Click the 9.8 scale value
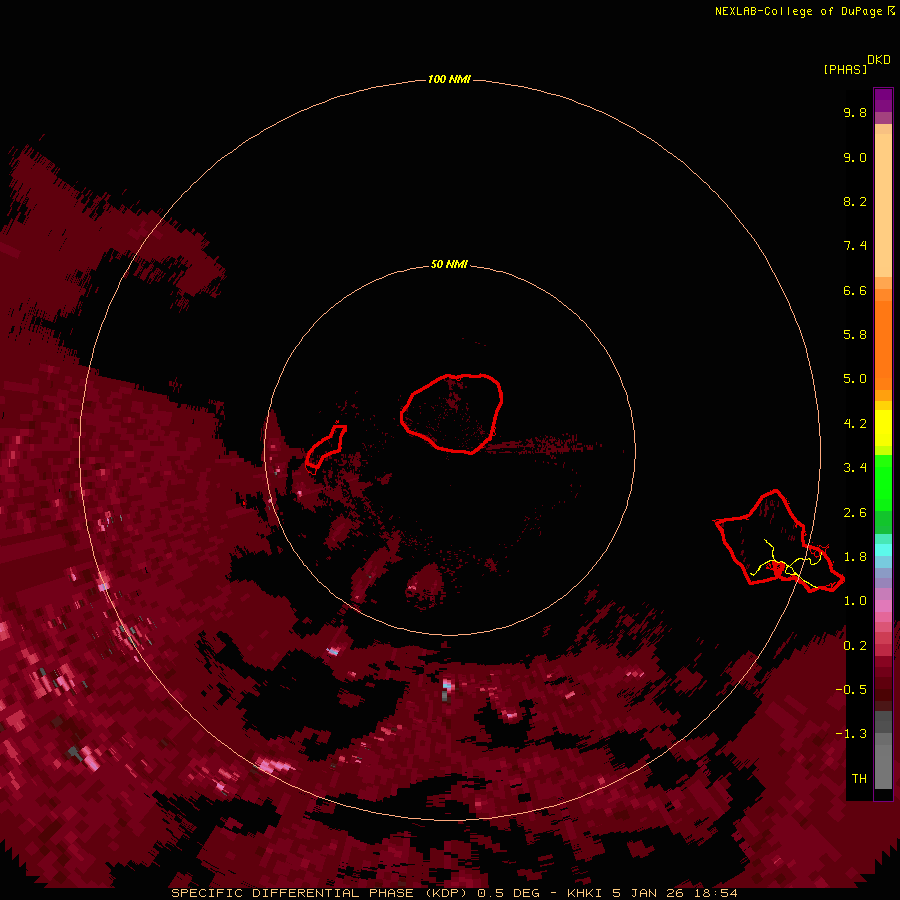Viewport: 900px width, 900px height. 855,112
